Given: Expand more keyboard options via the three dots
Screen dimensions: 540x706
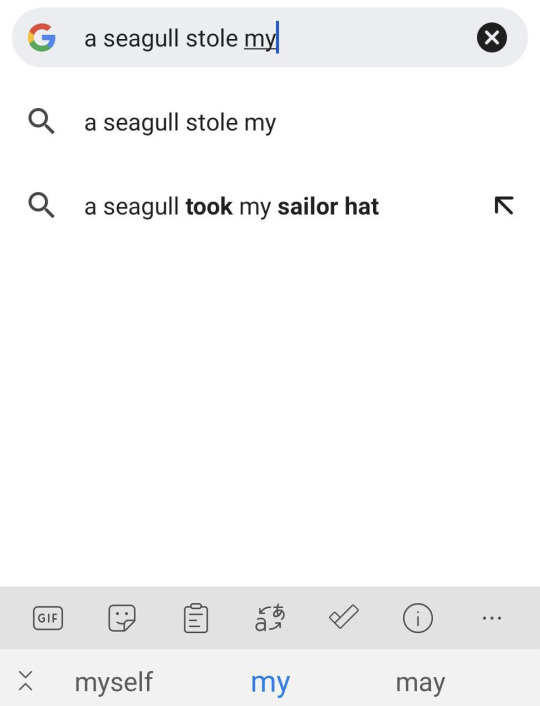Looking at the screenshot, I should (491, 618).
